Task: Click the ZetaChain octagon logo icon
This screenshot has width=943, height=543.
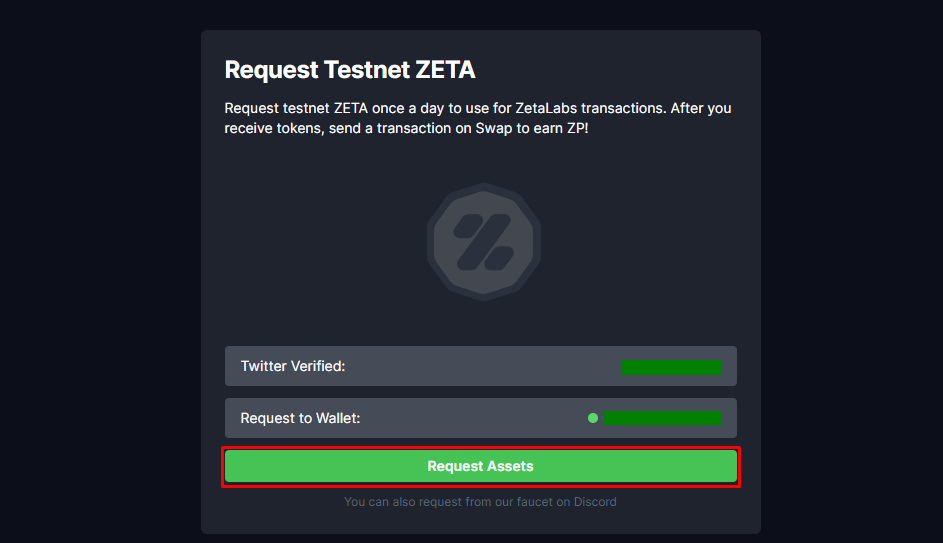Action: tap(484, 242)
